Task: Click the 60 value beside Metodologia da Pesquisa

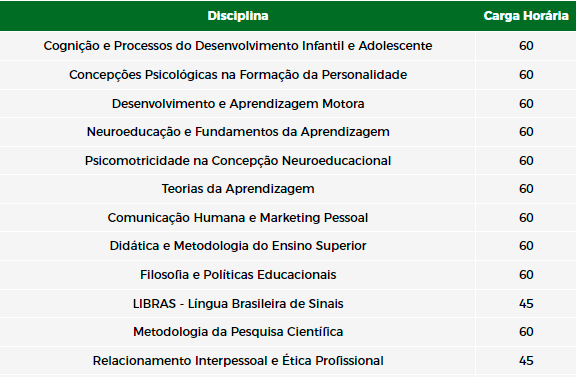Action: tap(526, 332)
